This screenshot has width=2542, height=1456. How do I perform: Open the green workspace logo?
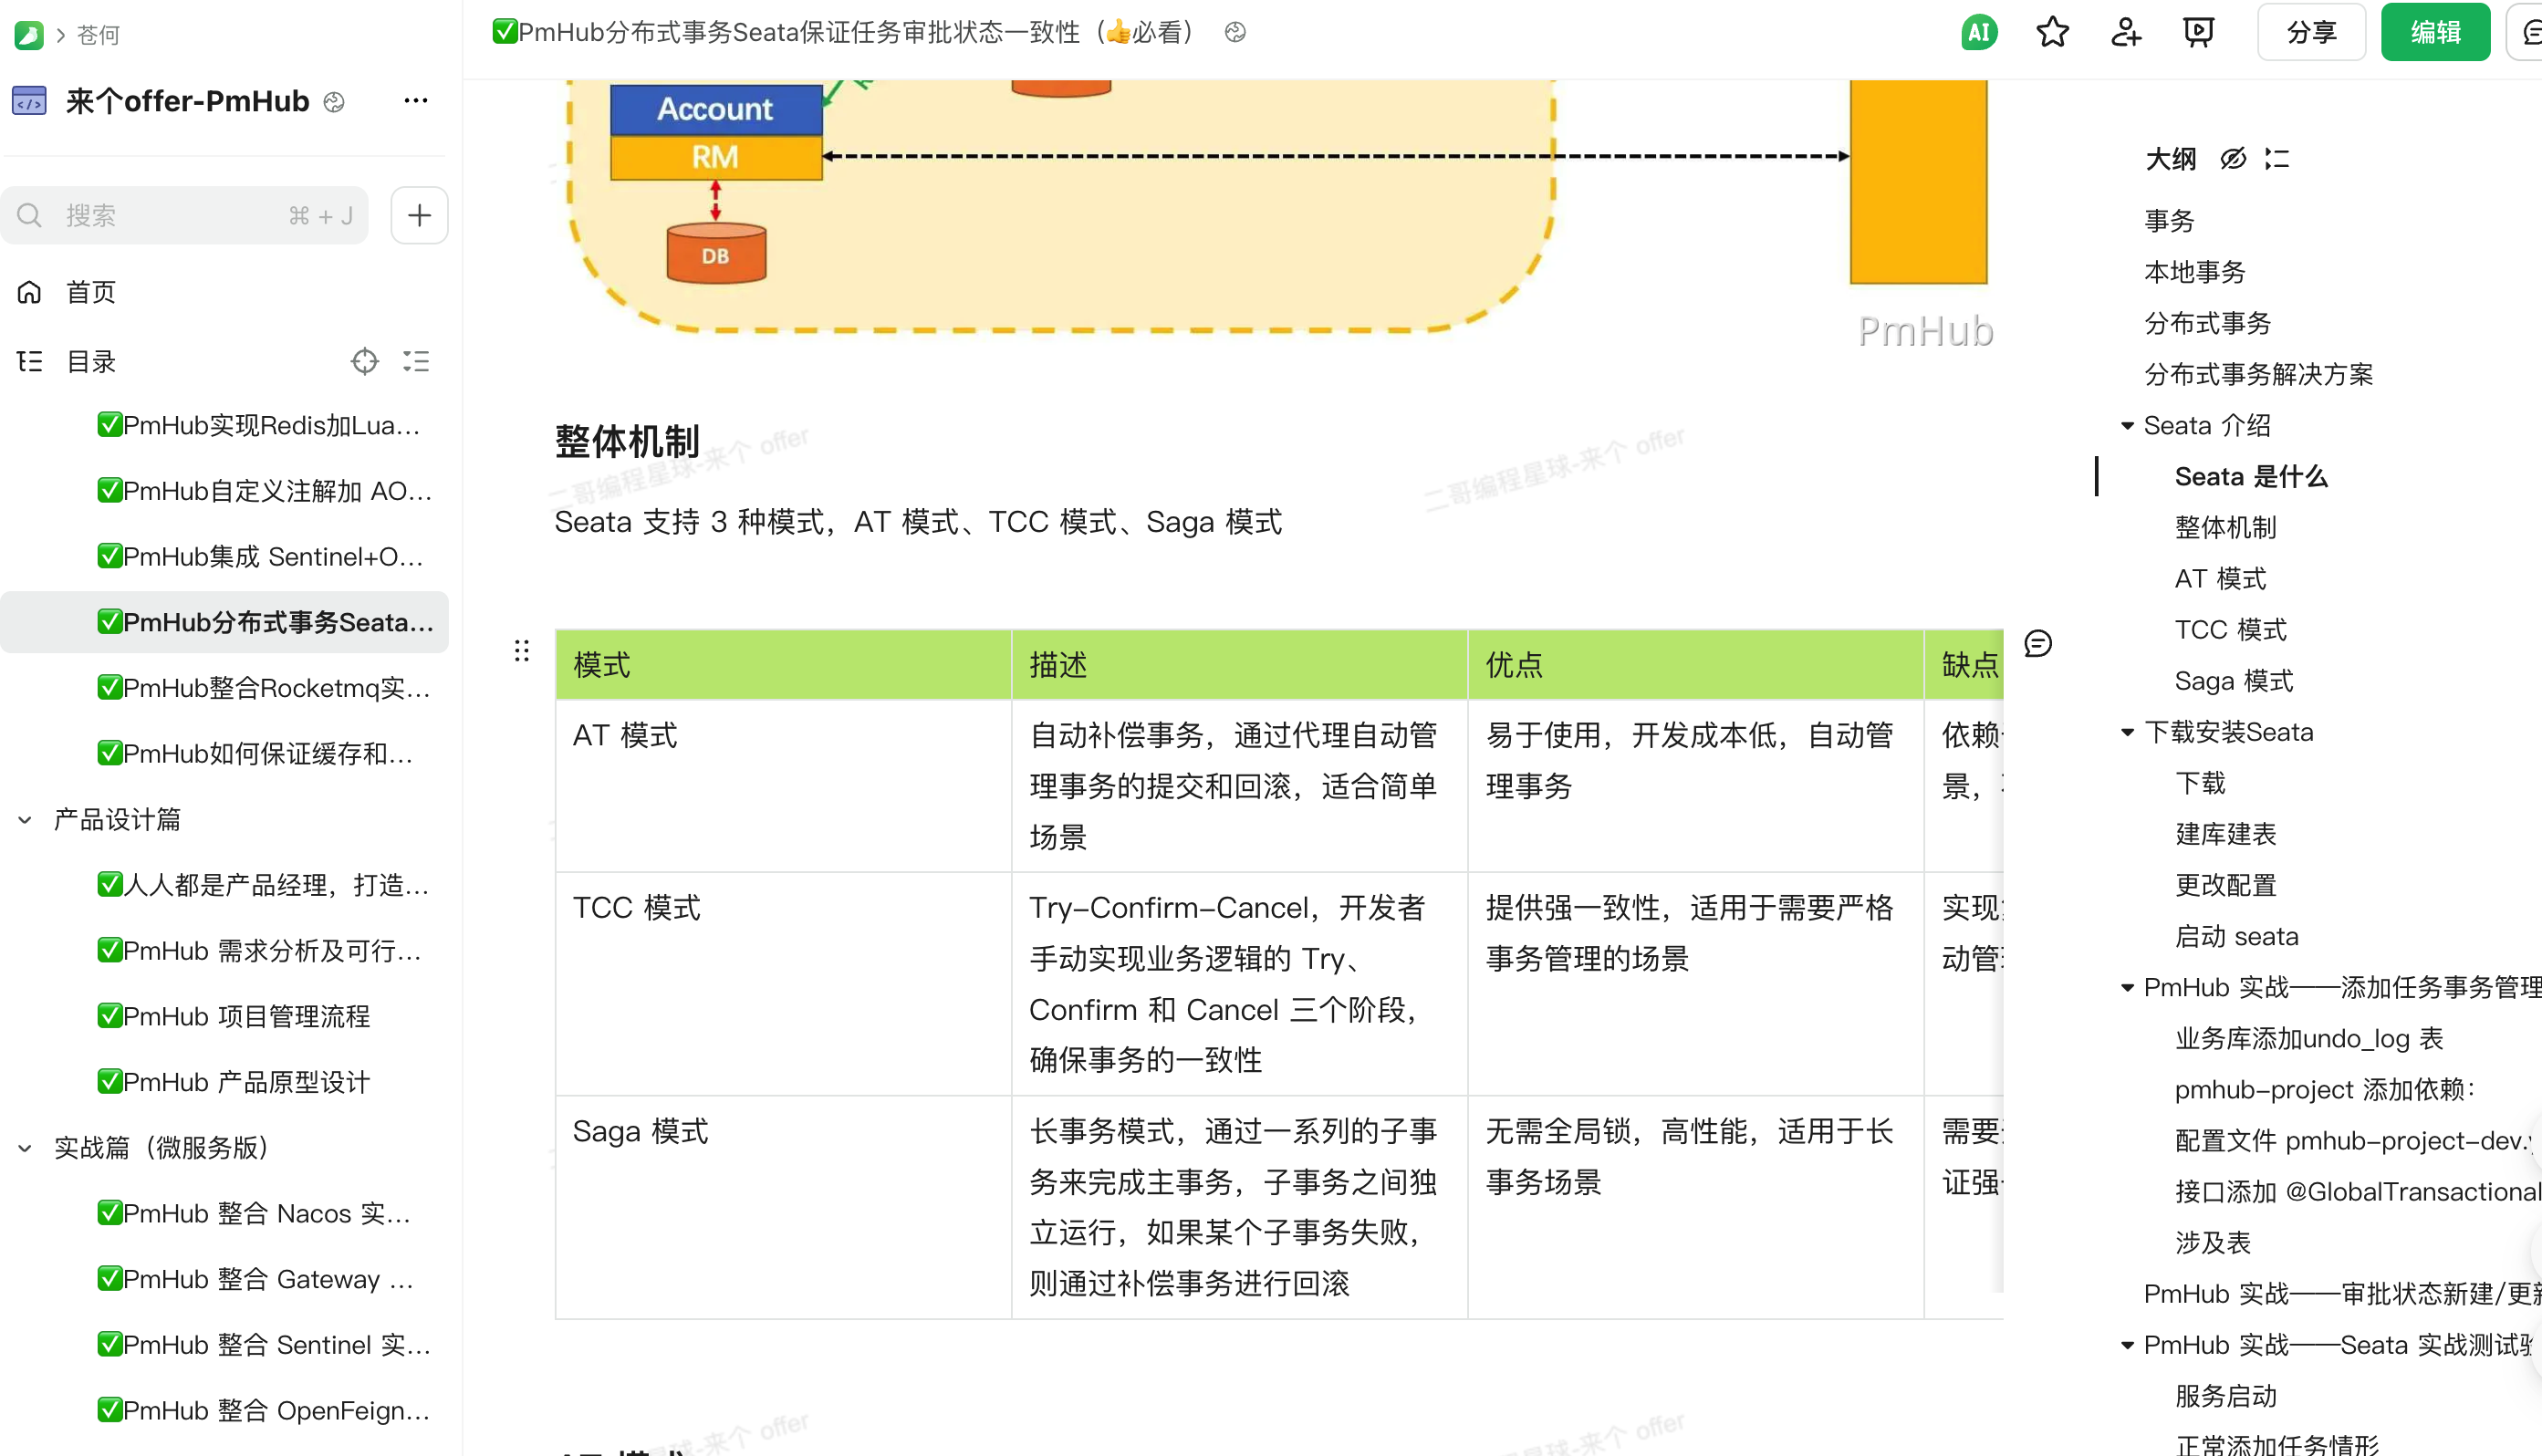[x=28, y=34]
